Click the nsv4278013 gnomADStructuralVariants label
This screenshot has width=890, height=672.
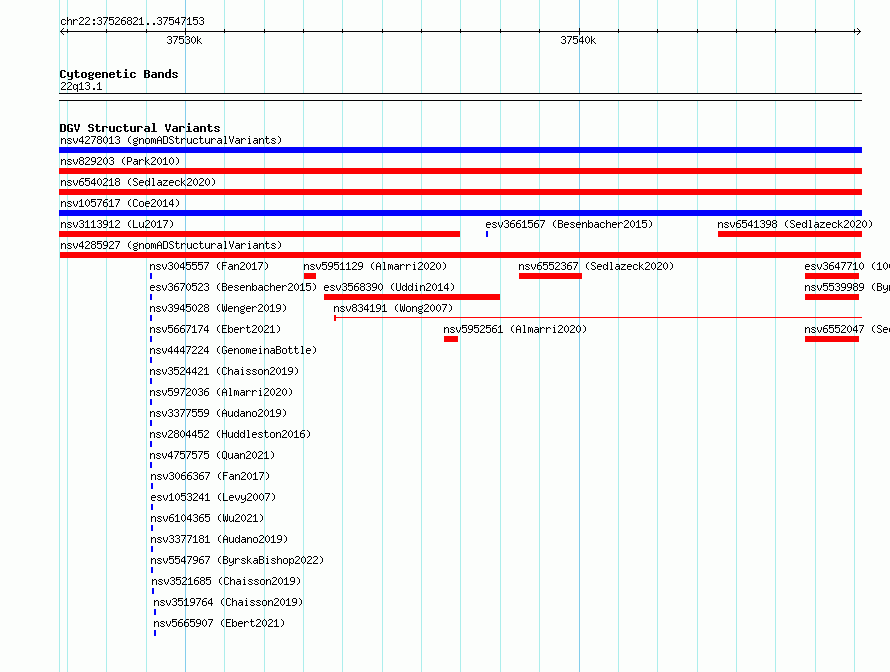pos(171,140)
